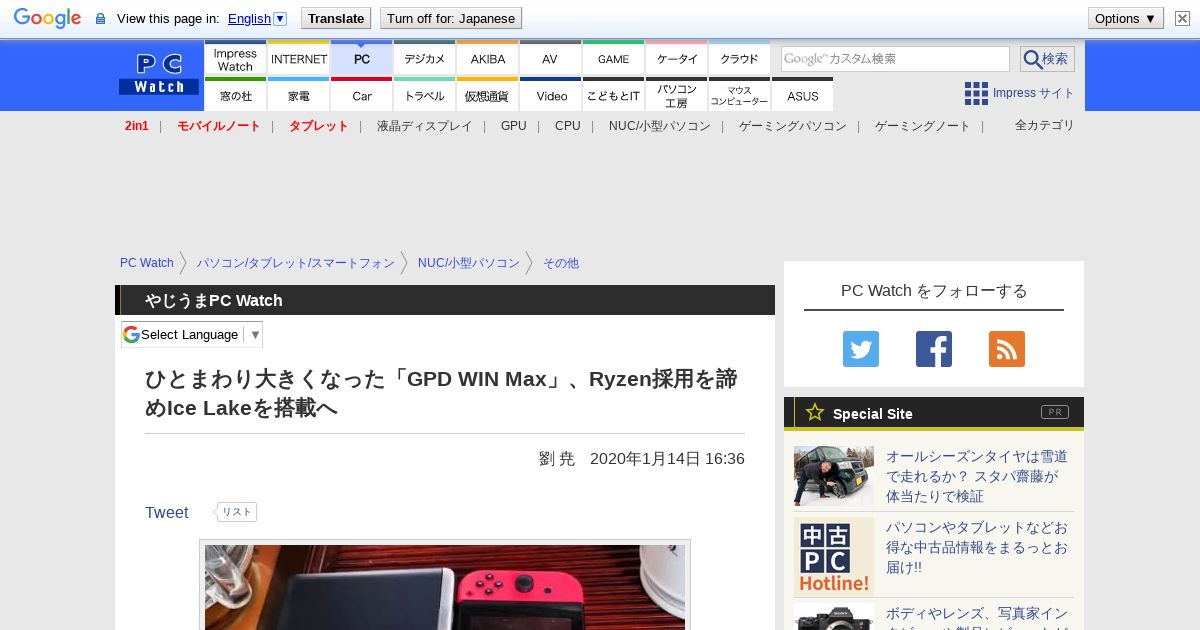The height and width of the screenshot is (630, 1200).
Task: Open the 全カテゴリ link
Action: [x=1045, y=125]
